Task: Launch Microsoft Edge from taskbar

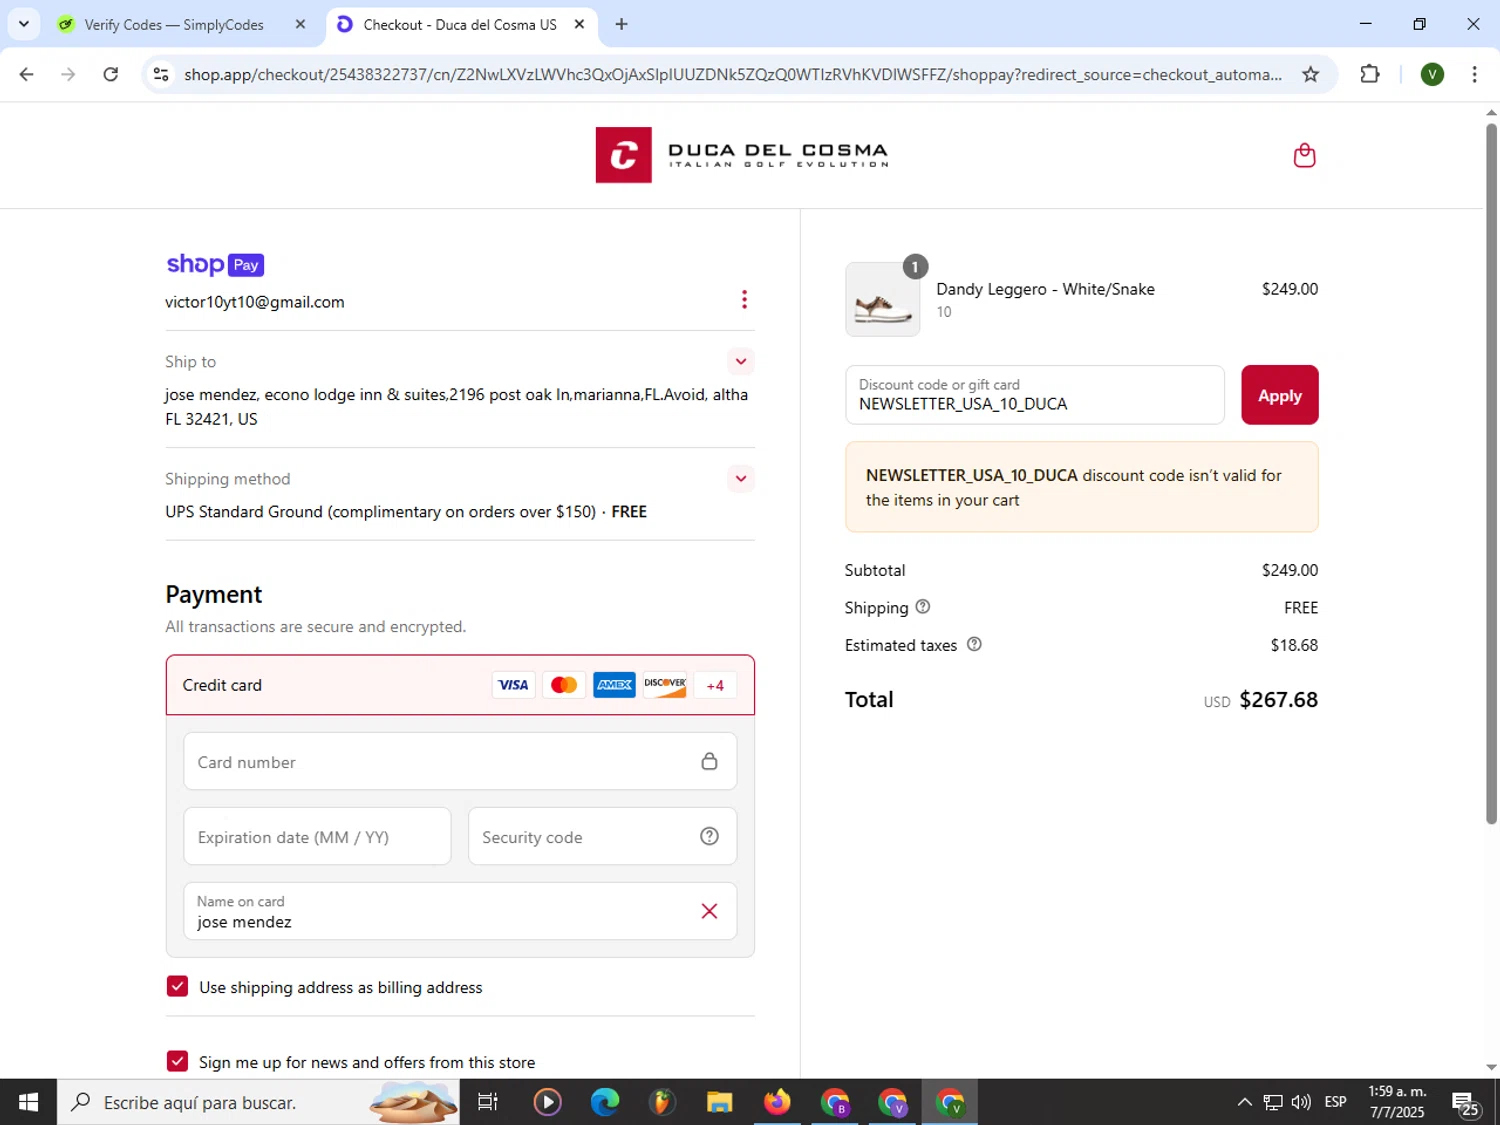Action: tap(604, 1102)
